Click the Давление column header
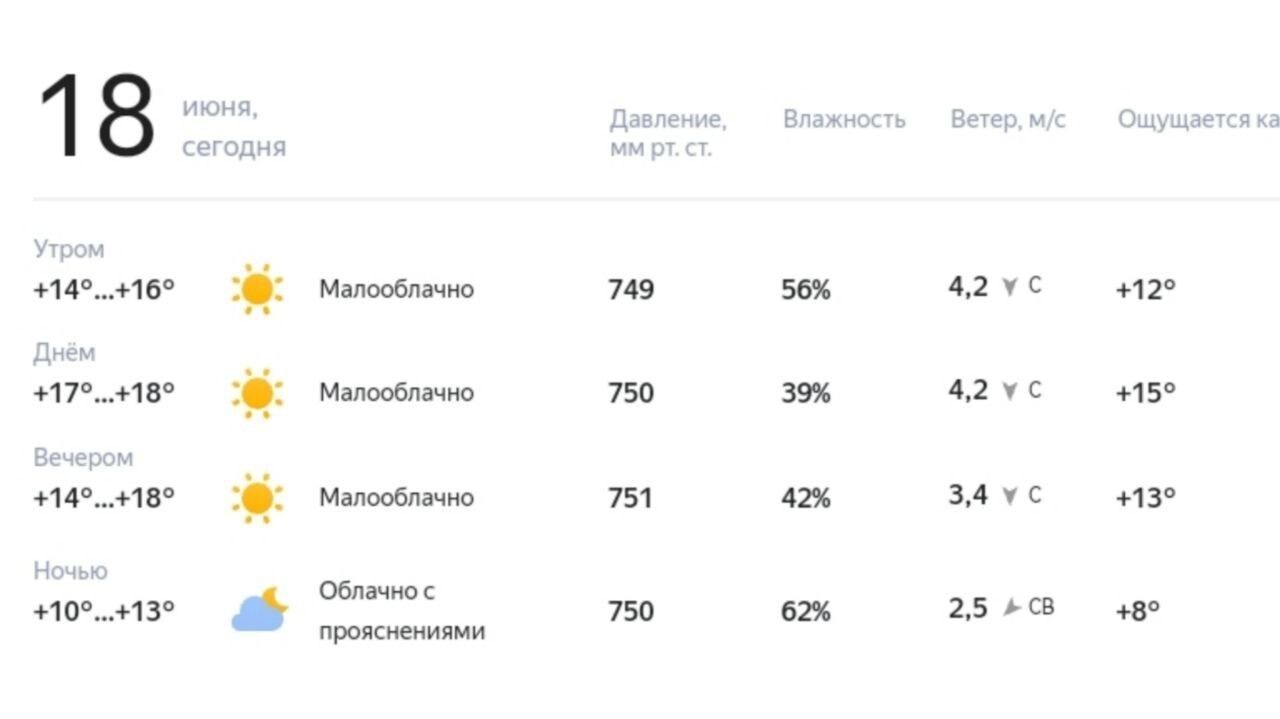 [x=668, y=134]
